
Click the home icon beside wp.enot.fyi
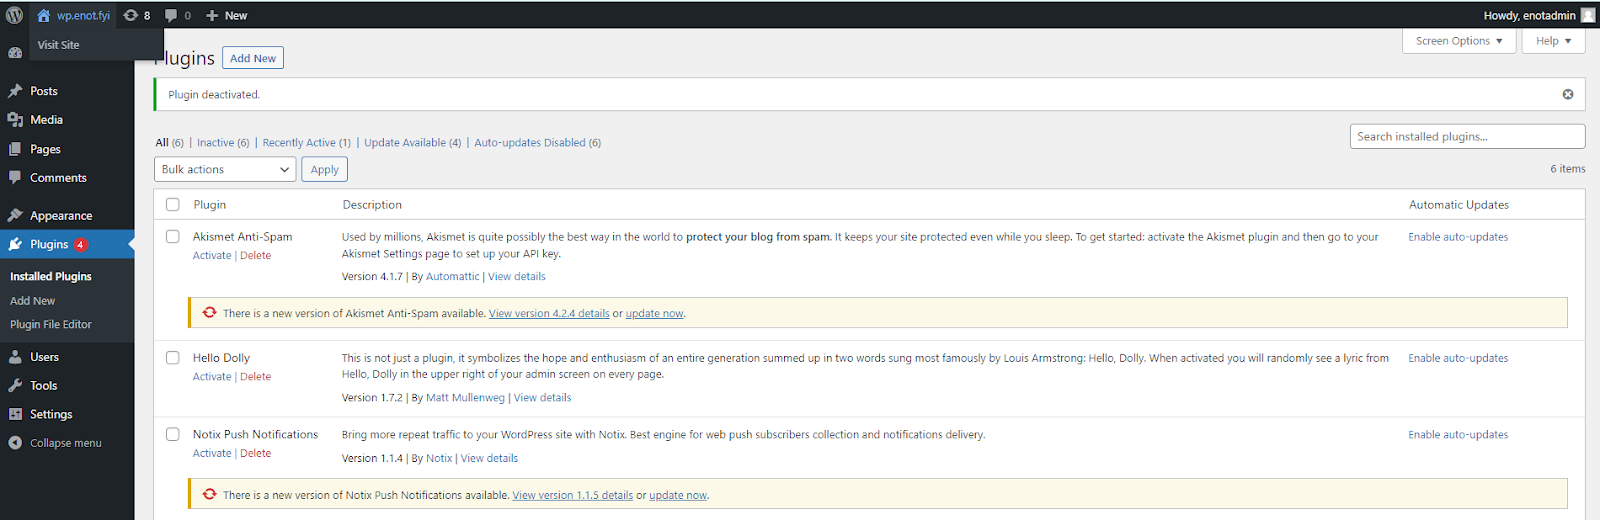point(44,15)
